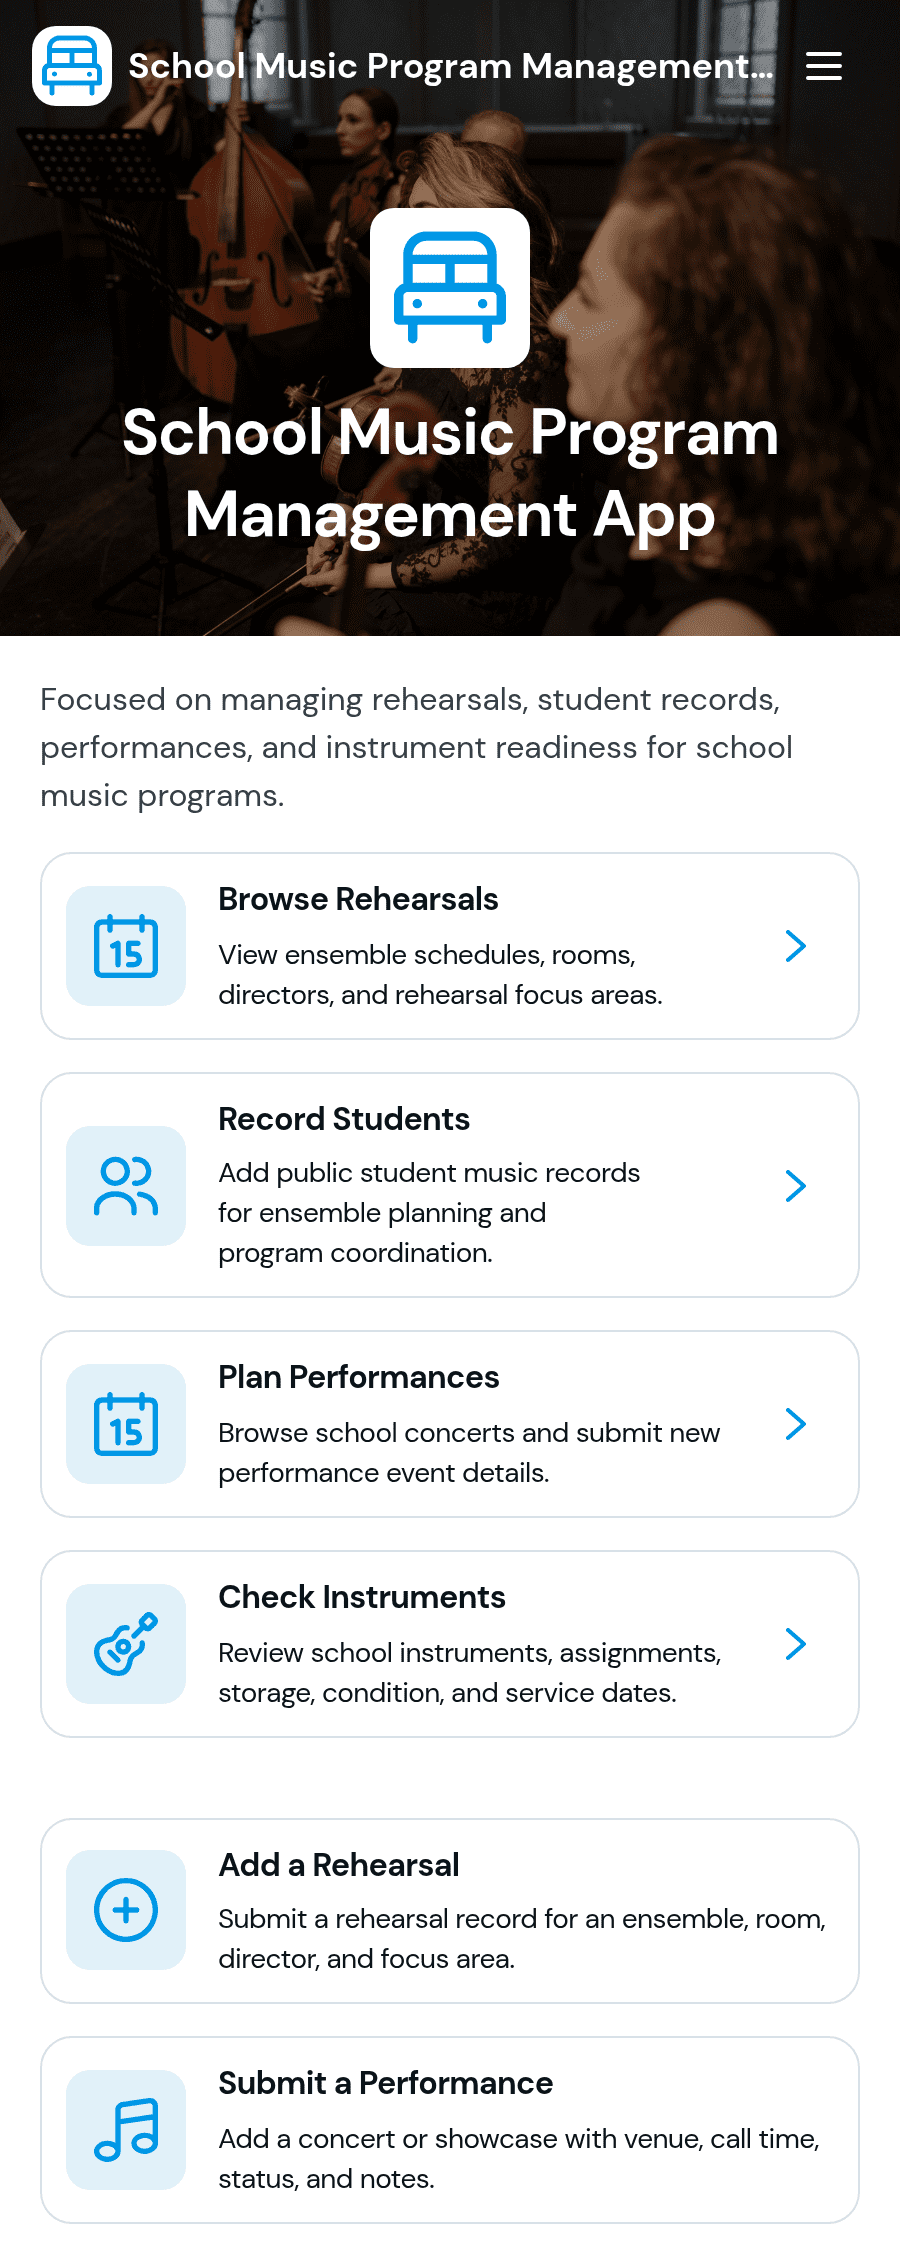
Task: Click the Submit a Performance card title
Action: pyautogui.click(x=386, y=2083)
